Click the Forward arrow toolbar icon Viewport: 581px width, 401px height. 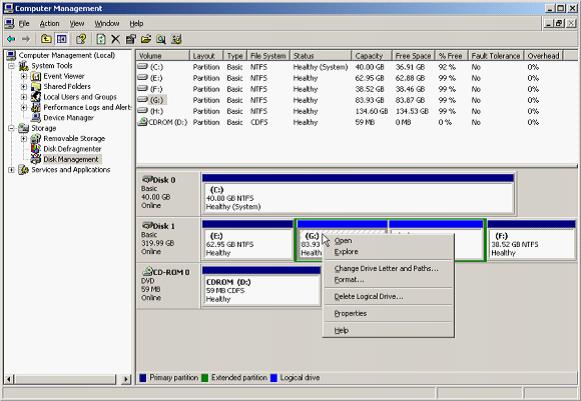tap(26, 39)
